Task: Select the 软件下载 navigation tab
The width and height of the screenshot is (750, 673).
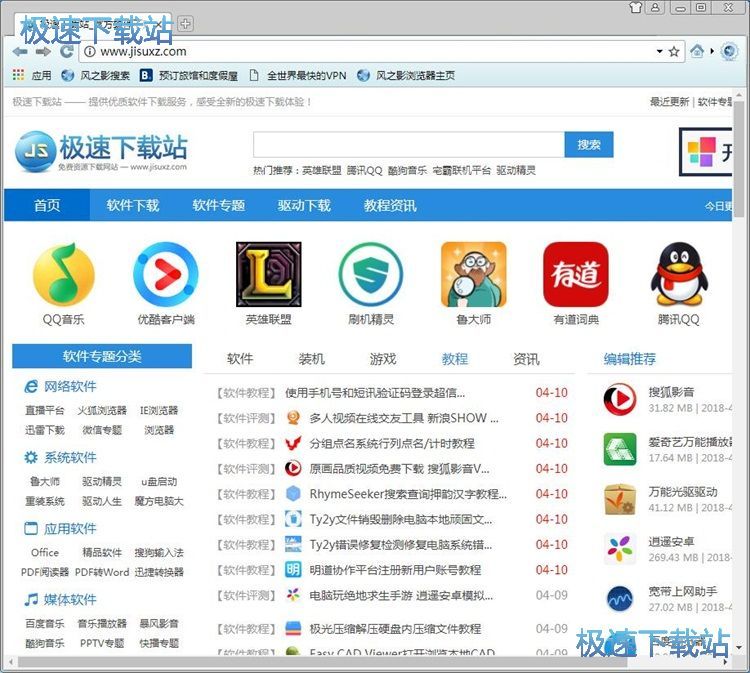Action: [x=132, y=205]
